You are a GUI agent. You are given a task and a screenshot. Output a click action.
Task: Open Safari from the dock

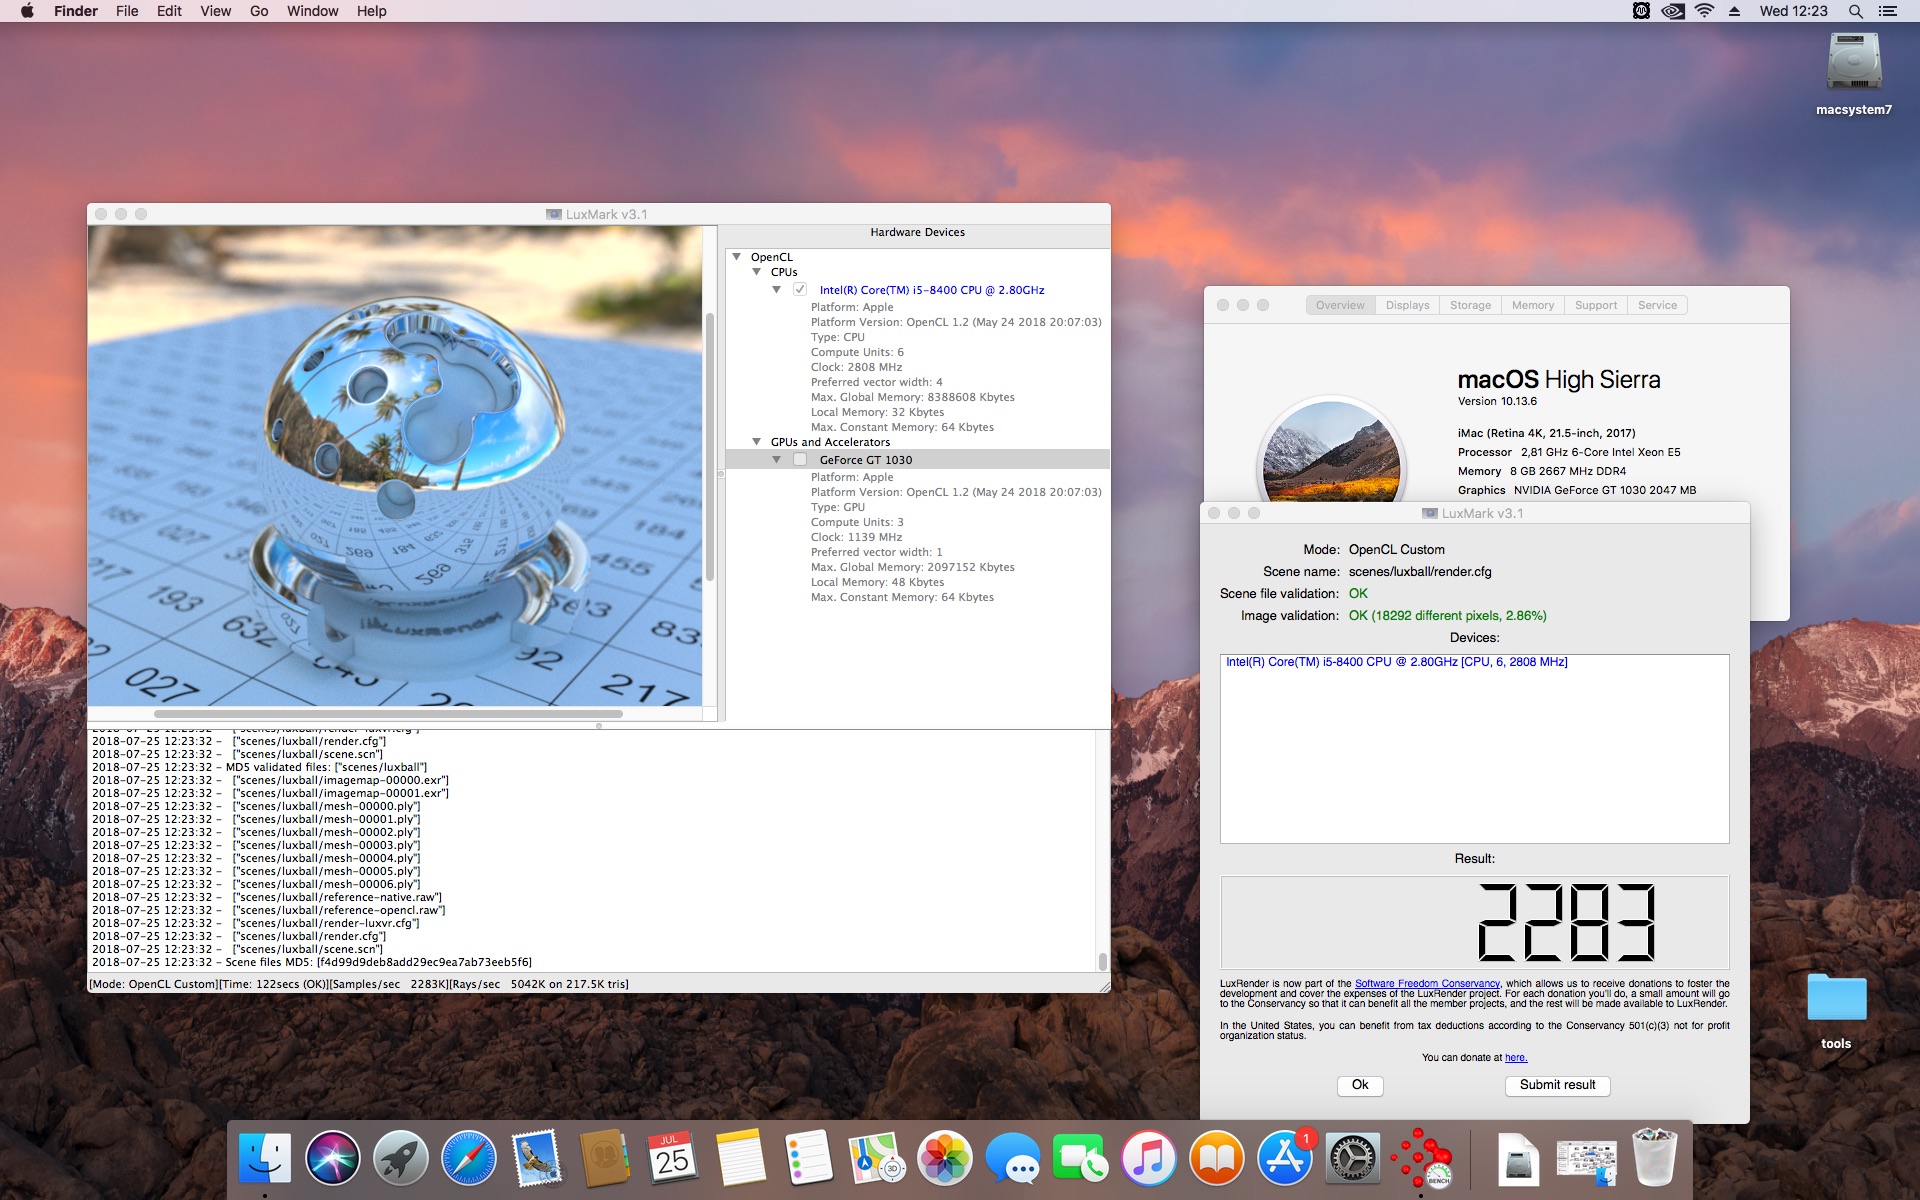468,1159
